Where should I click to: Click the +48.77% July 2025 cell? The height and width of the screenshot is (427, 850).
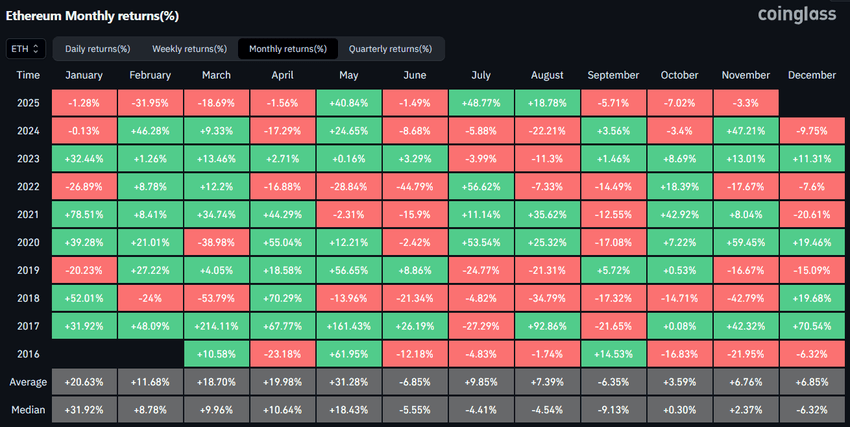[x=482, y=101]
